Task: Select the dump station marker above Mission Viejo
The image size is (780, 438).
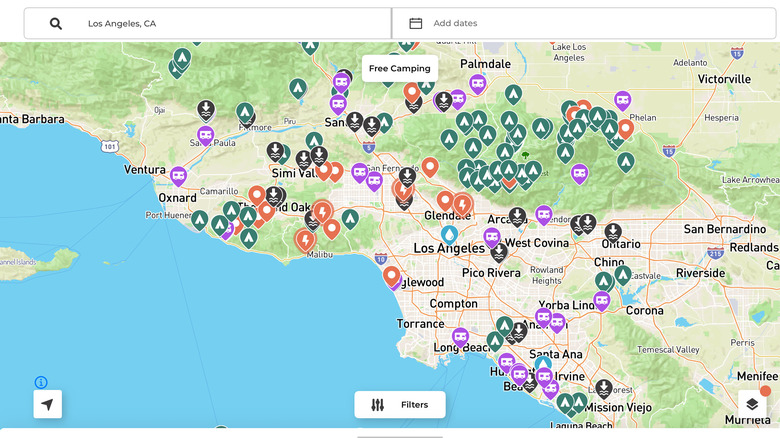Action: click(604, 387)
